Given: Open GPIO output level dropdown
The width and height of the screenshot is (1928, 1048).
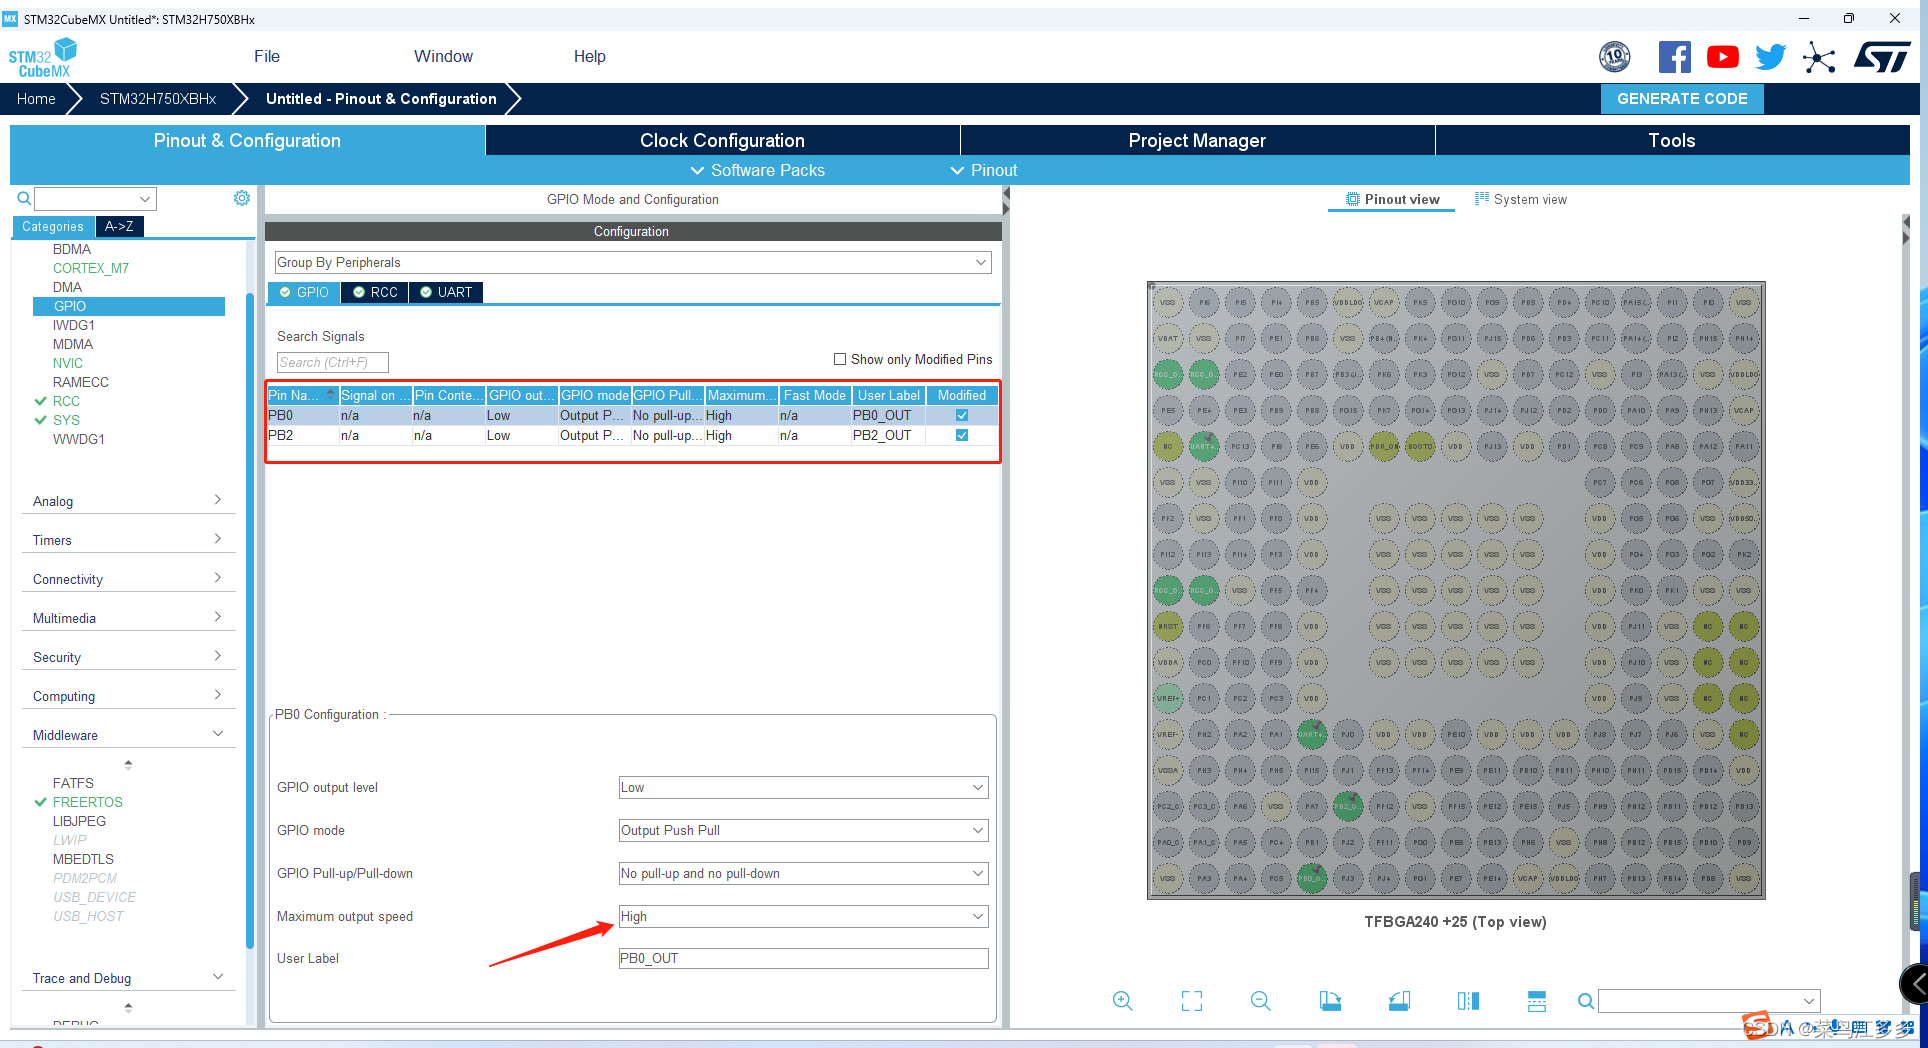Looking at the screenshot, I should point(803,787).
